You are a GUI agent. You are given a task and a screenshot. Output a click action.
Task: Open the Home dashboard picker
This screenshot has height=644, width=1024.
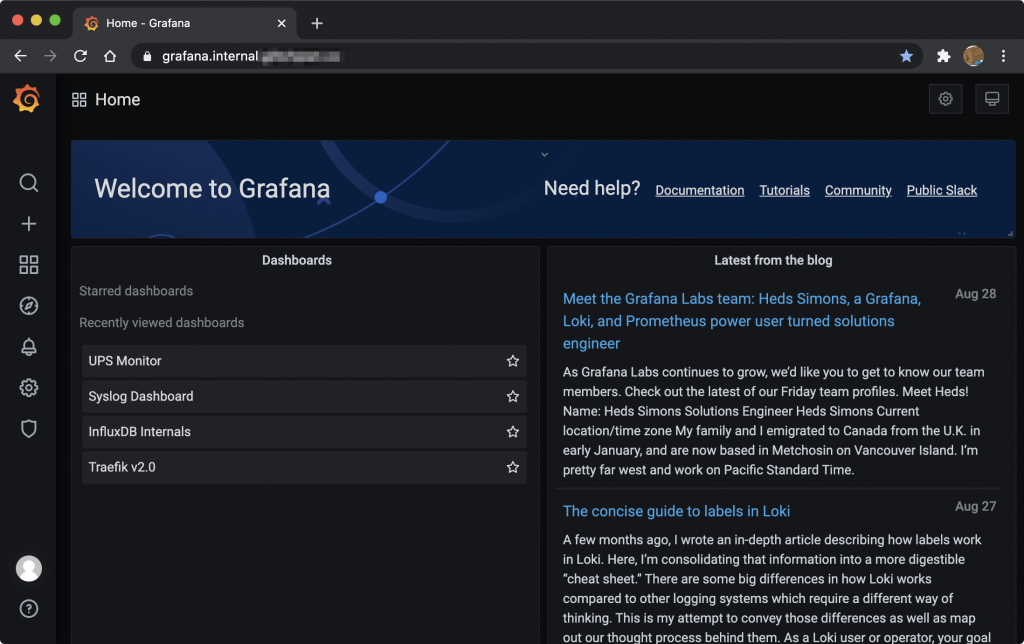click(x=107, y=100)
